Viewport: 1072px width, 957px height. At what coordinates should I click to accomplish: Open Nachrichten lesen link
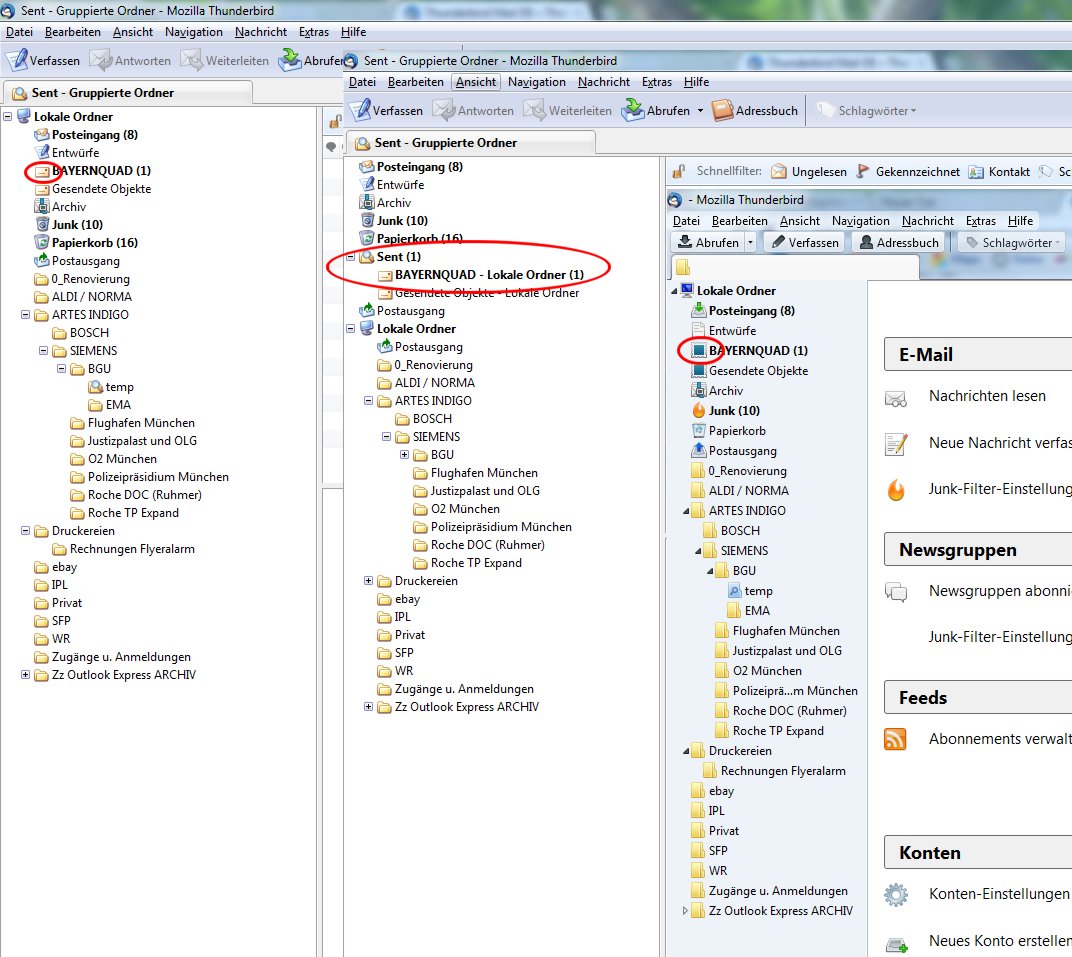987,396
